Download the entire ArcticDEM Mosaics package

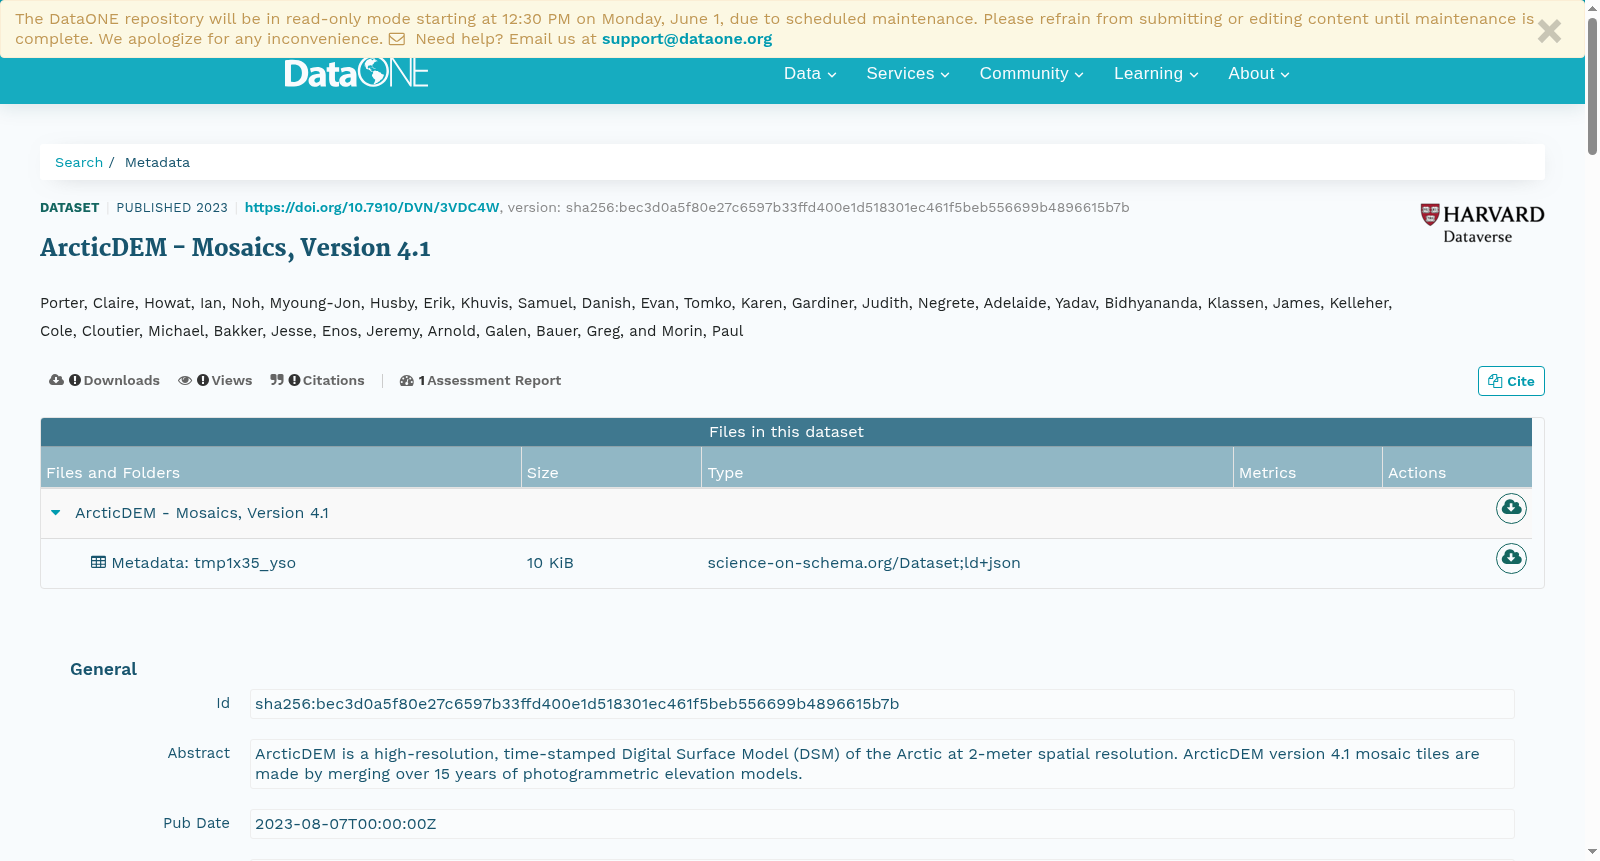[x=1511, y=508]
